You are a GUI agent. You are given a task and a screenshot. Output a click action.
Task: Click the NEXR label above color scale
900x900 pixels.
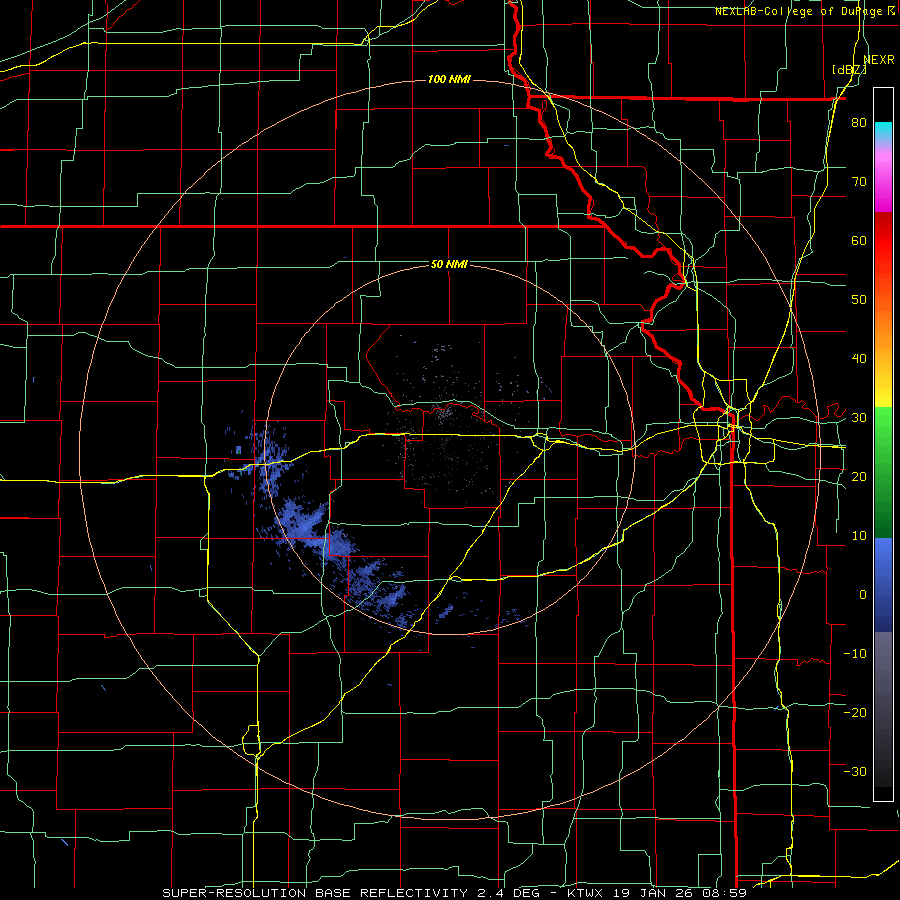(879, 60)
